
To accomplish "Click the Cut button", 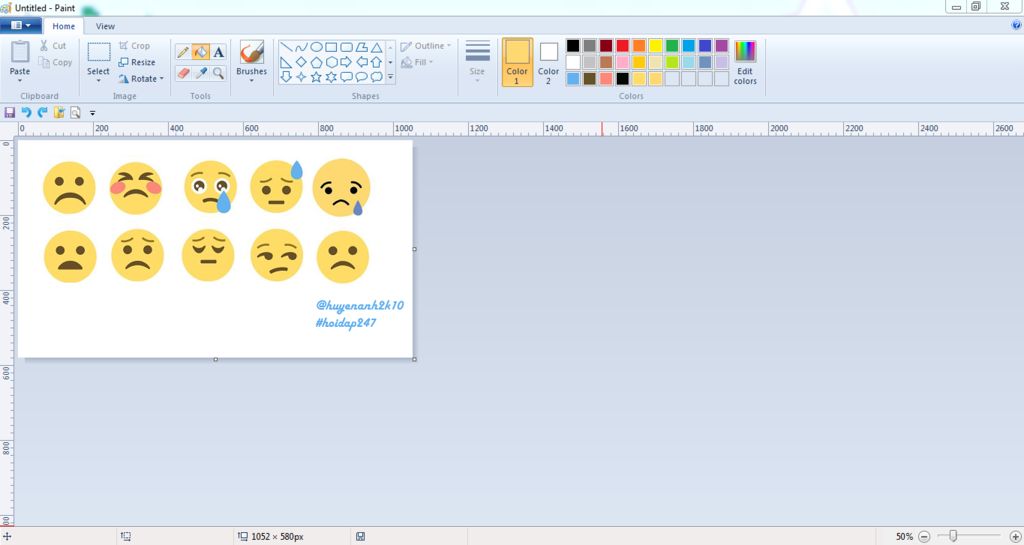I will (x=53, y=46).
